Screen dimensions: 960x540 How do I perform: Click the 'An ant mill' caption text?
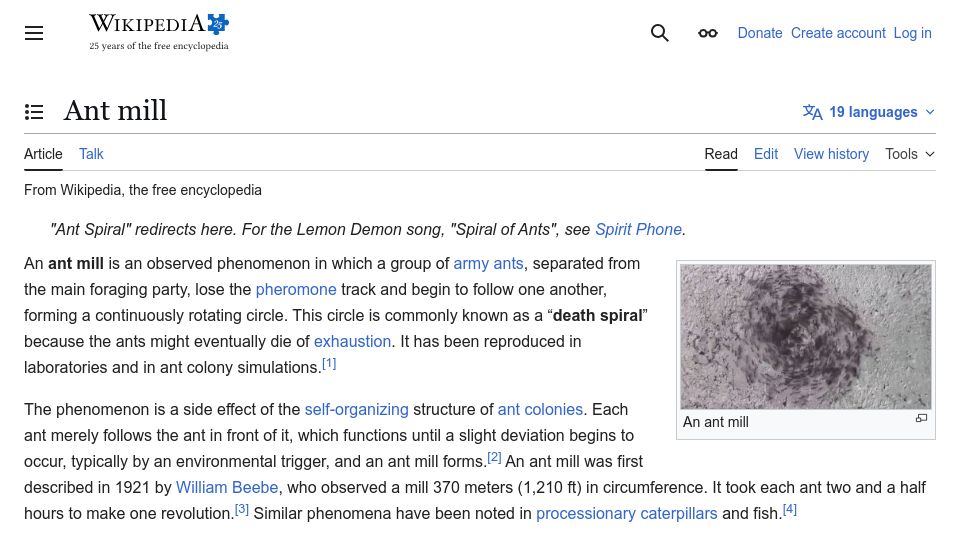[x=716, y=422]
